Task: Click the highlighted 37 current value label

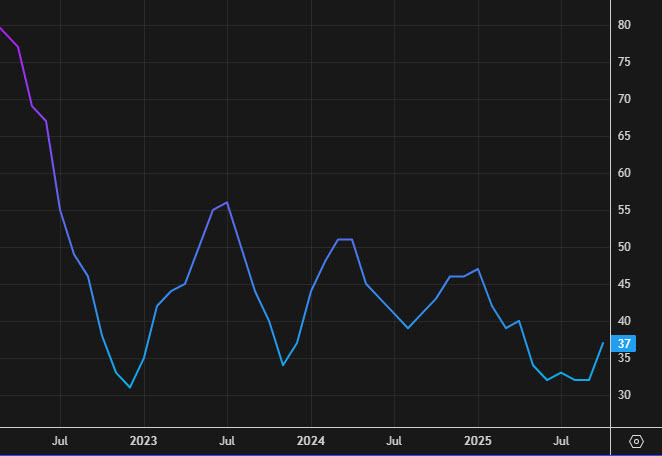Action: click(x=625, y=344)
